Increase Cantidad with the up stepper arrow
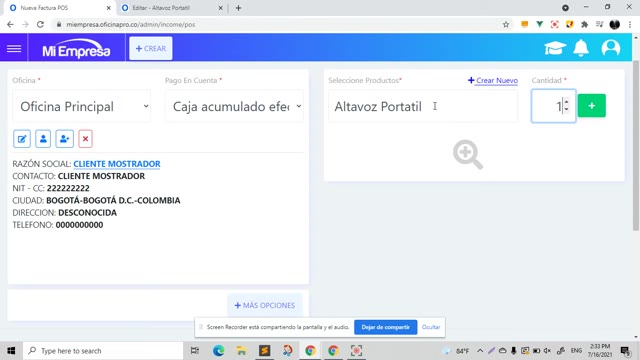The width and height of the screenshot is (640, 360). pos(566,102)
